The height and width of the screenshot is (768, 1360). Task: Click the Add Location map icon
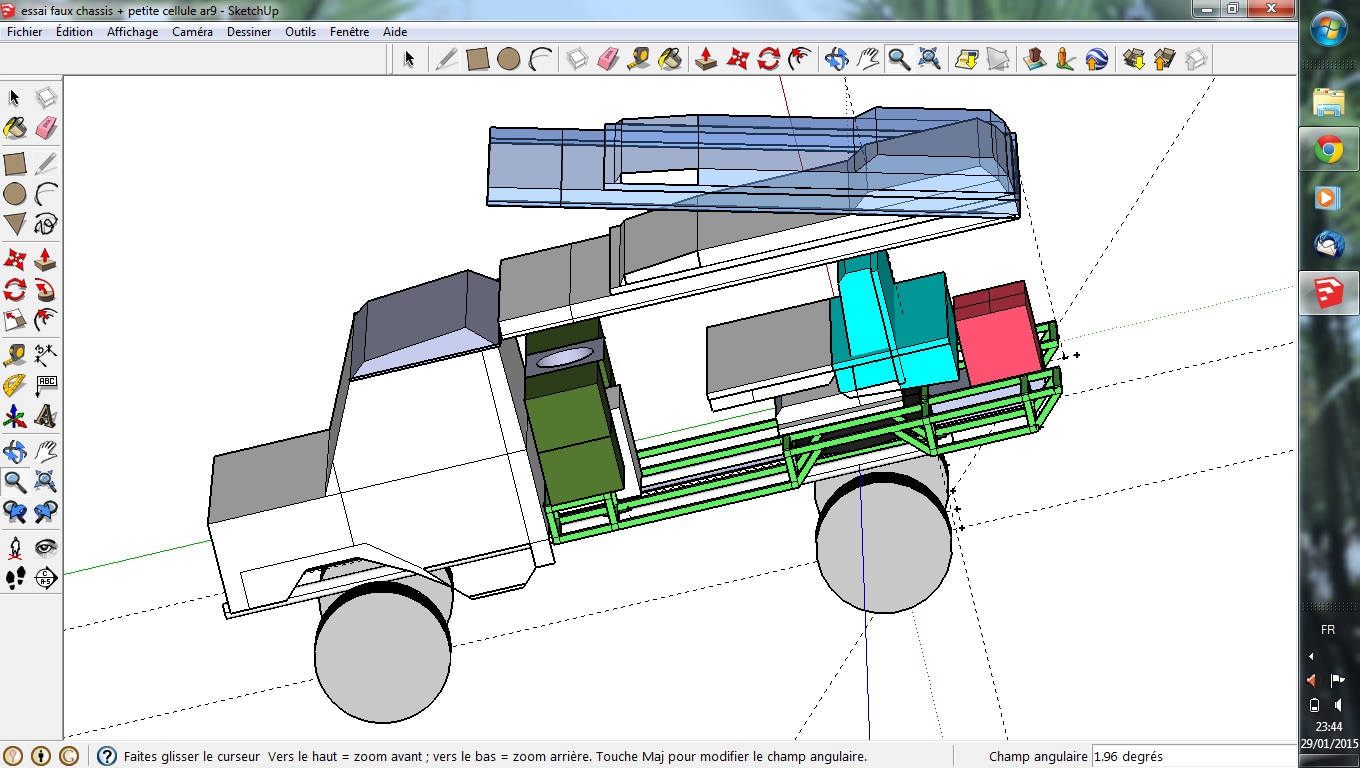(966, 59)
